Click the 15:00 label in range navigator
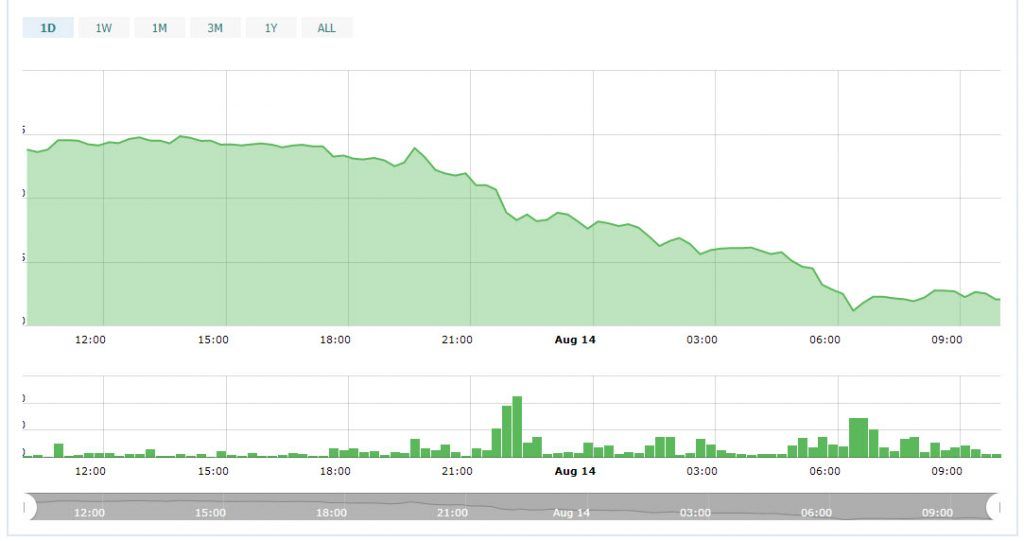 210,512
